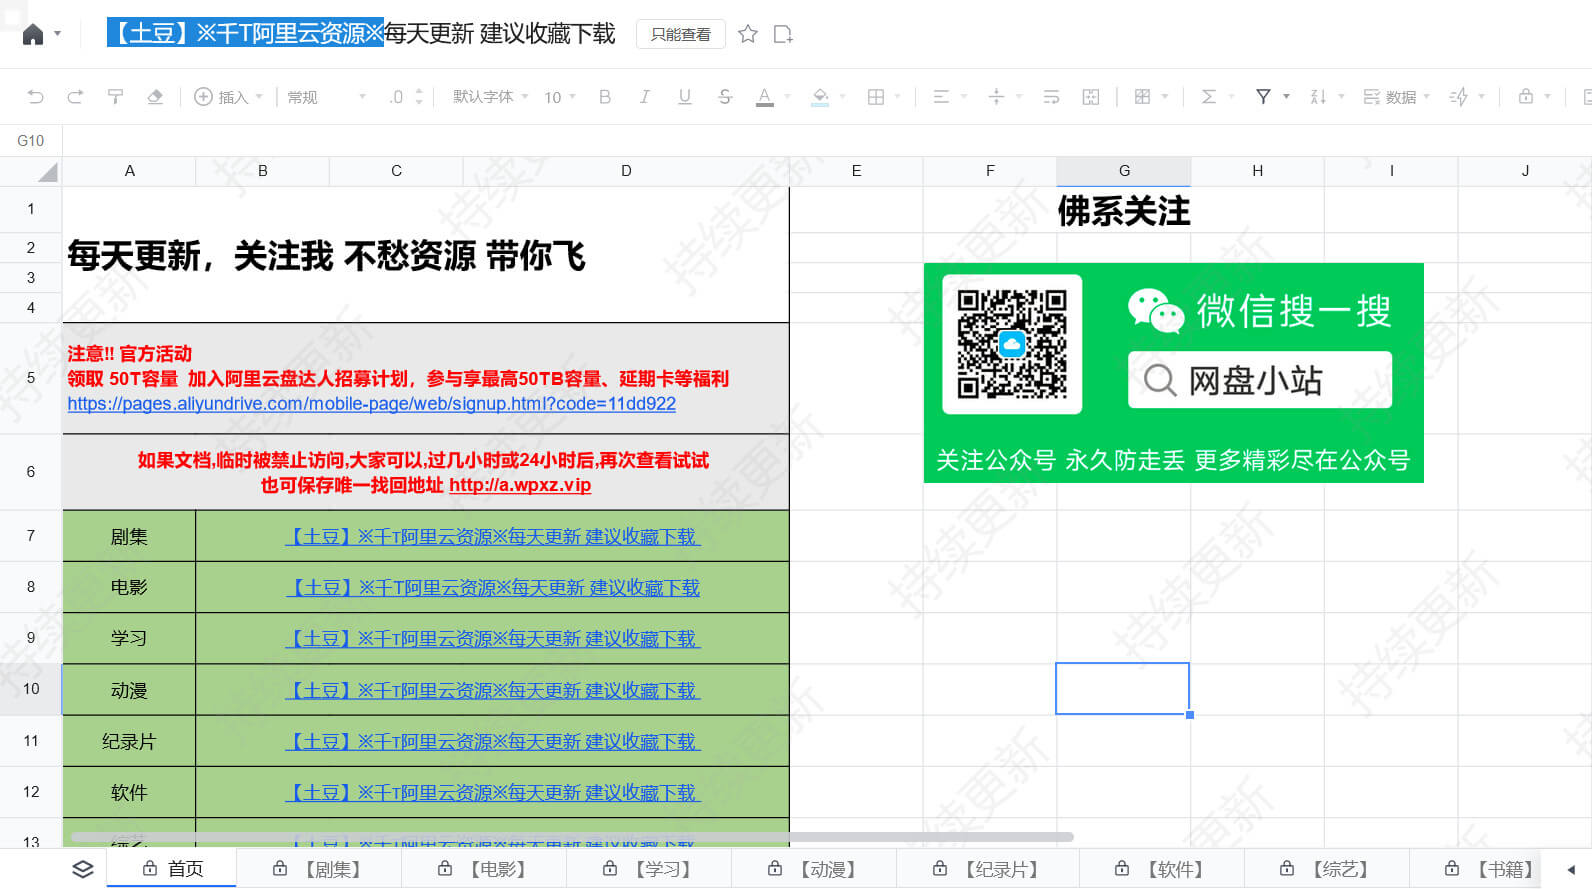Screen dimensions: 1592x889
Task: Select row 10 header
Action: [31, 689]
